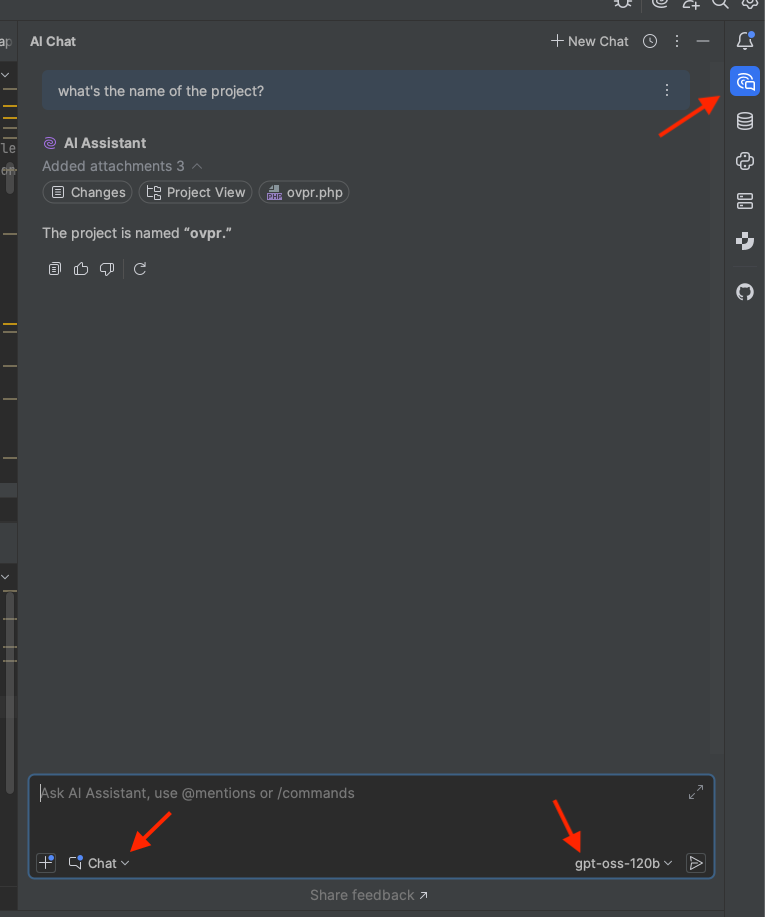
Task: Open the AI Chat panel options menu
Action: pos(677,41)
